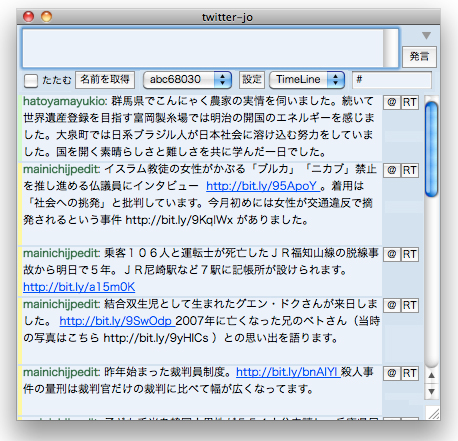
Task: Open the link http://bit.ly/9SwOdp
Action: (x=116, y=321)
